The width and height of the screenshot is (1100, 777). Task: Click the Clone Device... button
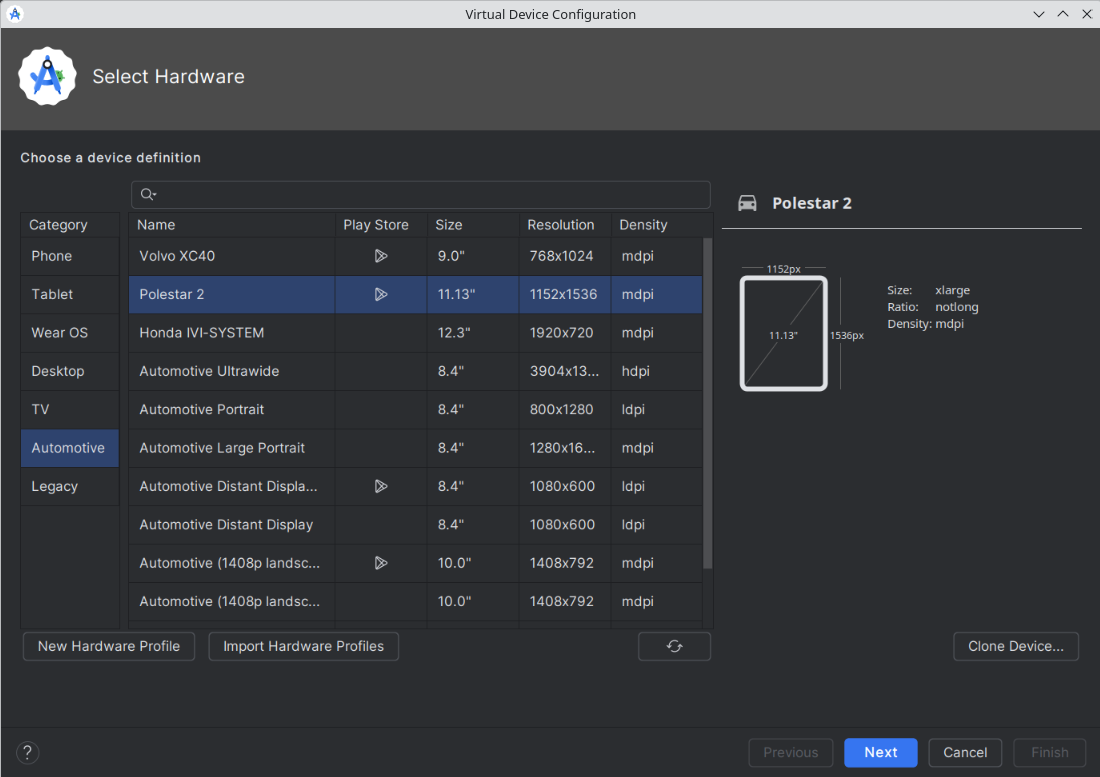click(x=1016, y=646)
